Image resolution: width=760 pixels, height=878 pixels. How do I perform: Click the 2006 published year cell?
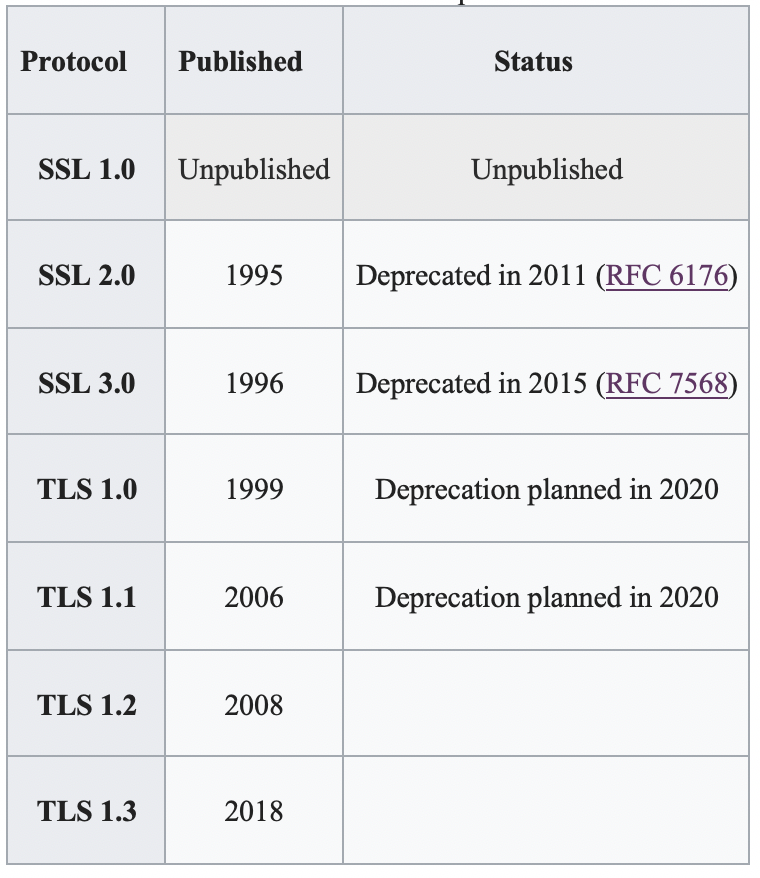254,597
